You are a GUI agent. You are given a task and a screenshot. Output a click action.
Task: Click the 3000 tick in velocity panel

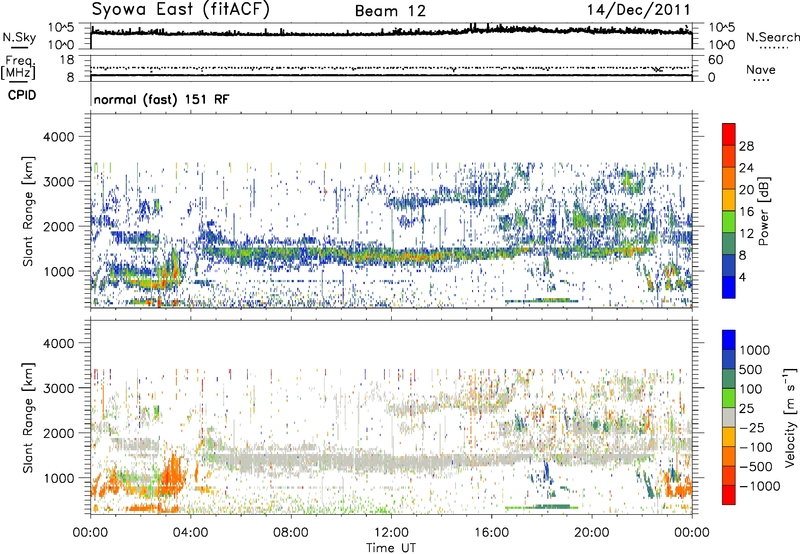[58, 388]
